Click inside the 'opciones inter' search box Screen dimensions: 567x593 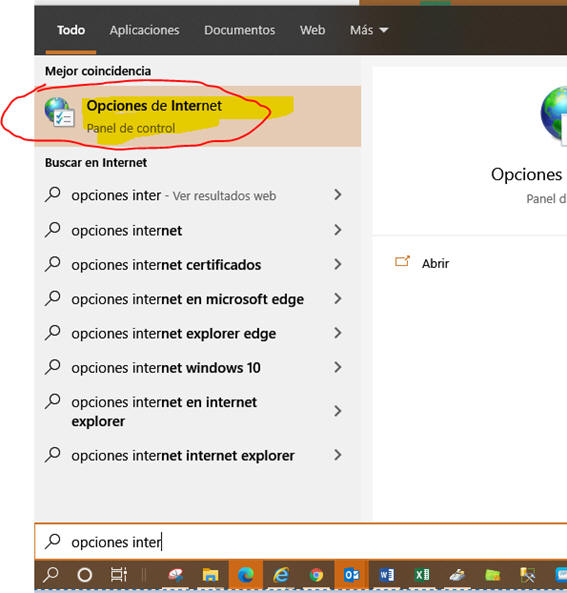pyautogui.click(x=301, y=542)
